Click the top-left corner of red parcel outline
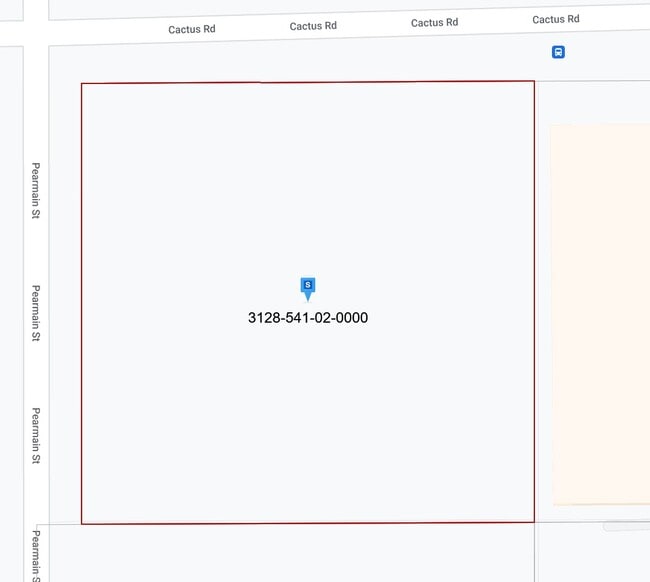The width and height of the screenshot is (650, 582). 82,84
